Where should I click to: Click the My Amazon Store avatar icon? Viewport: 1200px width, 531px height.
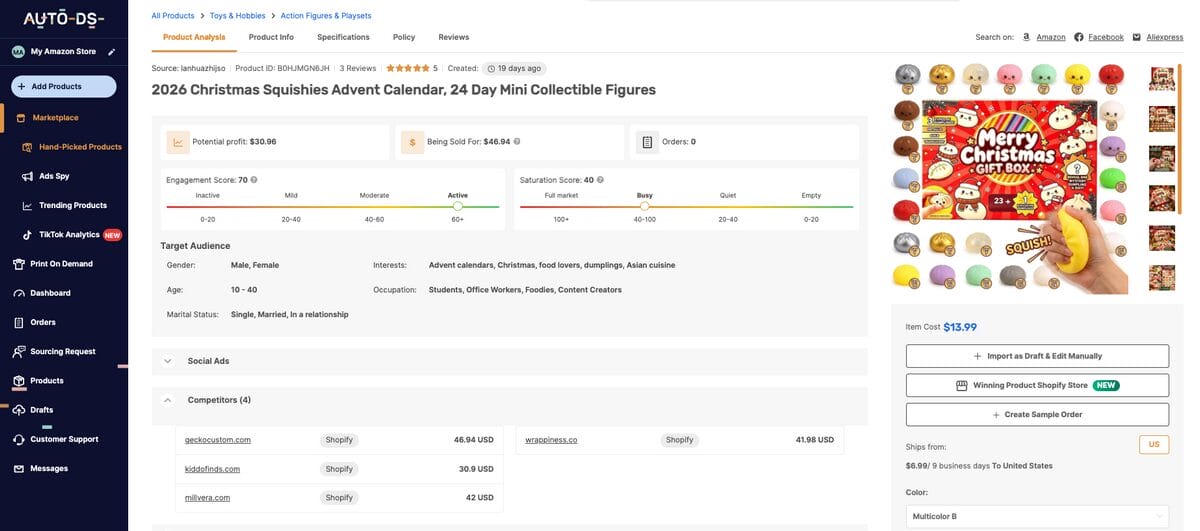click(19, 51)
